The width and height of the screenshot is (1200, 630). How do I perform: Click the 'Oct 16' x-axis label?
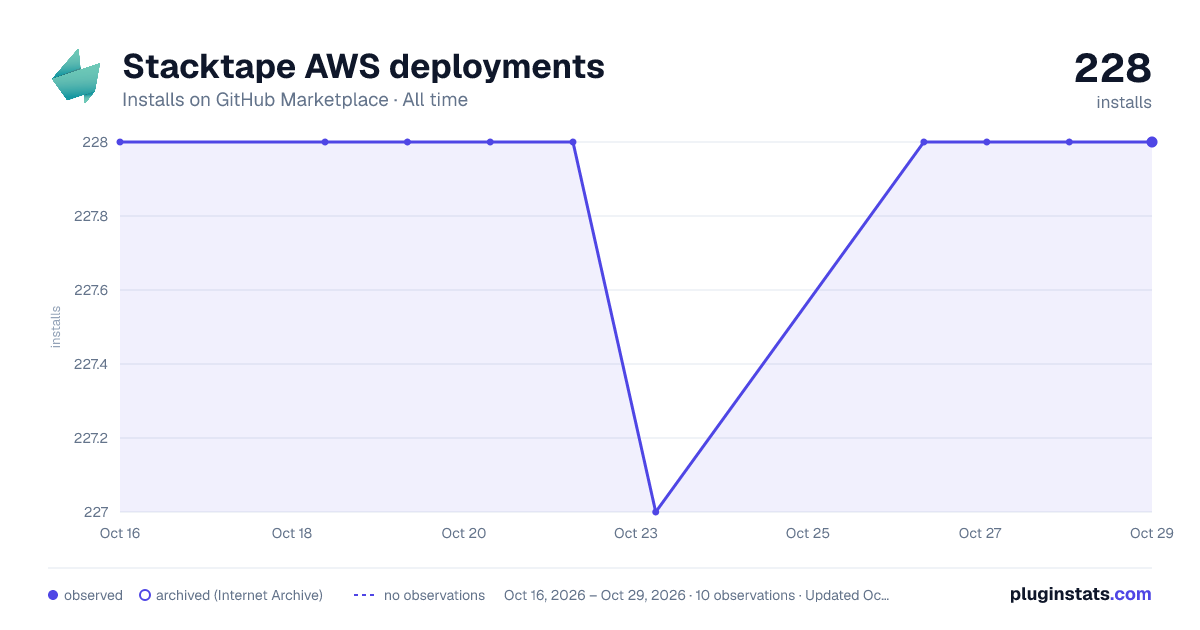pos(120,533)
